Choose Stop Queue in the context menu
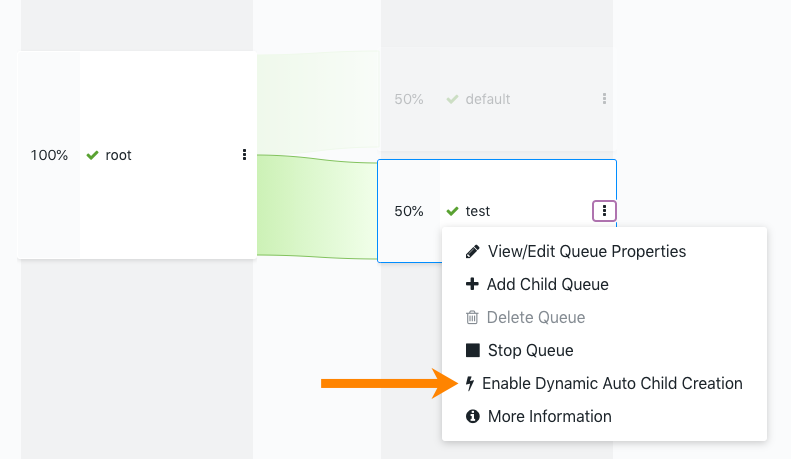The height and width of the screenshot is (459, 791). coord(531,350)
